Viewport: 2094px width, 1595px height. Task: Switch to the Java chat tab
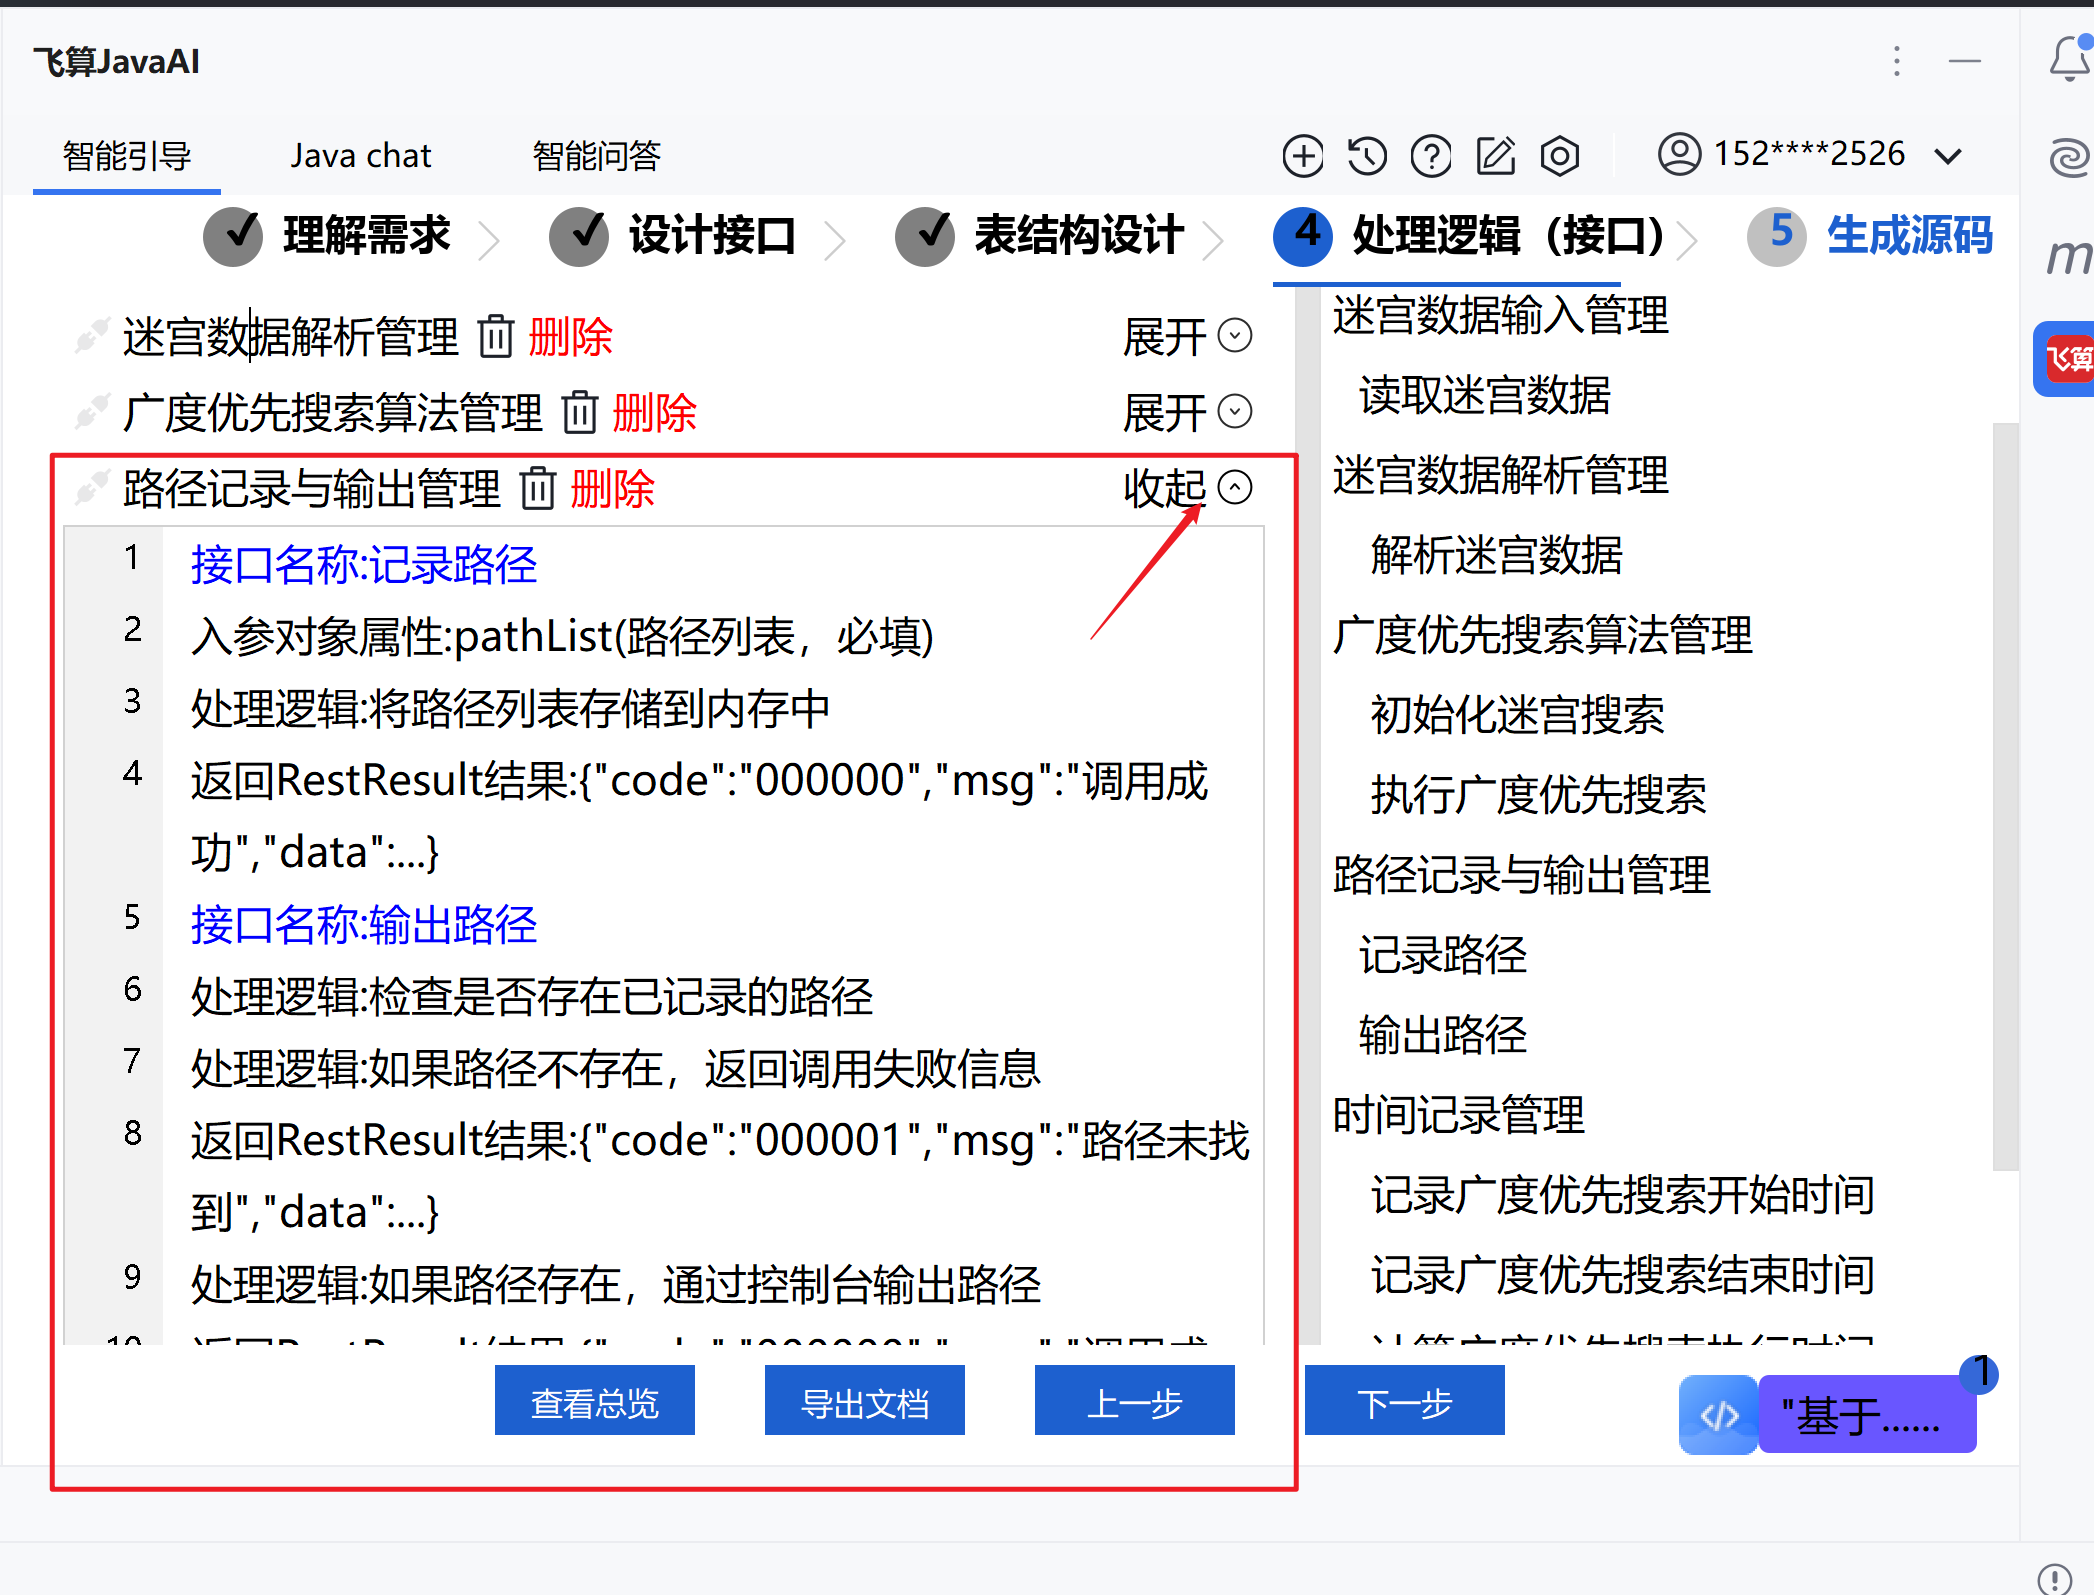tap(360, 156)
